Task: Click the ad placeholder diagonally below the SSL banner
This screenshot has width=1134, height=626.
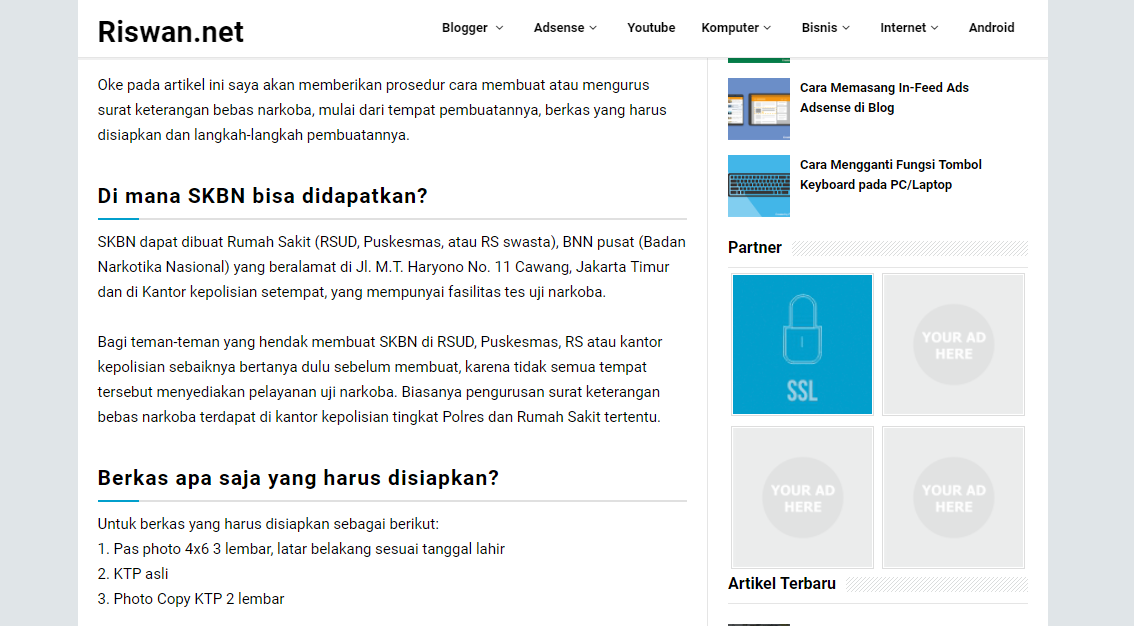Action: tap(953, 497)
